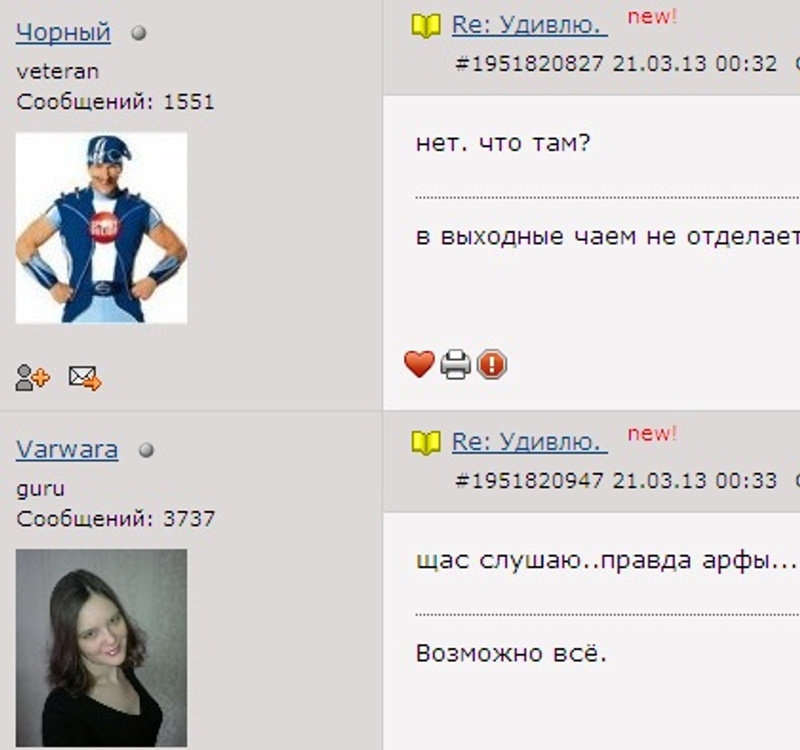Click yellow book icon on 00:33 post
800x750 pixels.
click(426, 443)
